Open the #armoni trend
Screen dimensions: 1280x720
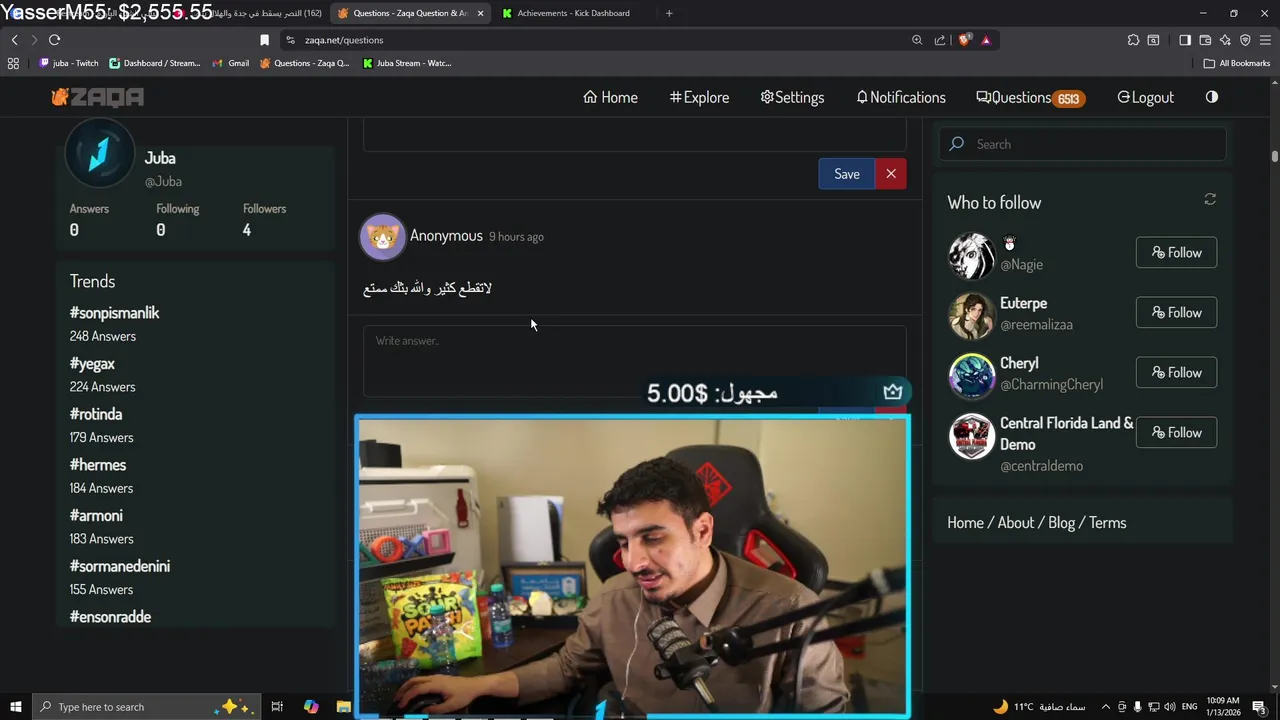click(96, 516)
